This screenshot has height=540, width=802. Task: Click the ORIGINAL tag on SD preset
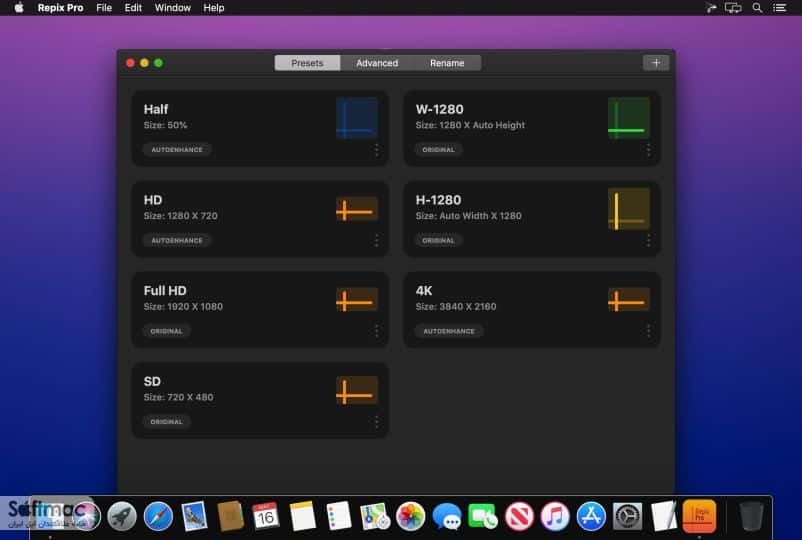pyautogui.click(x=166, y=422)
